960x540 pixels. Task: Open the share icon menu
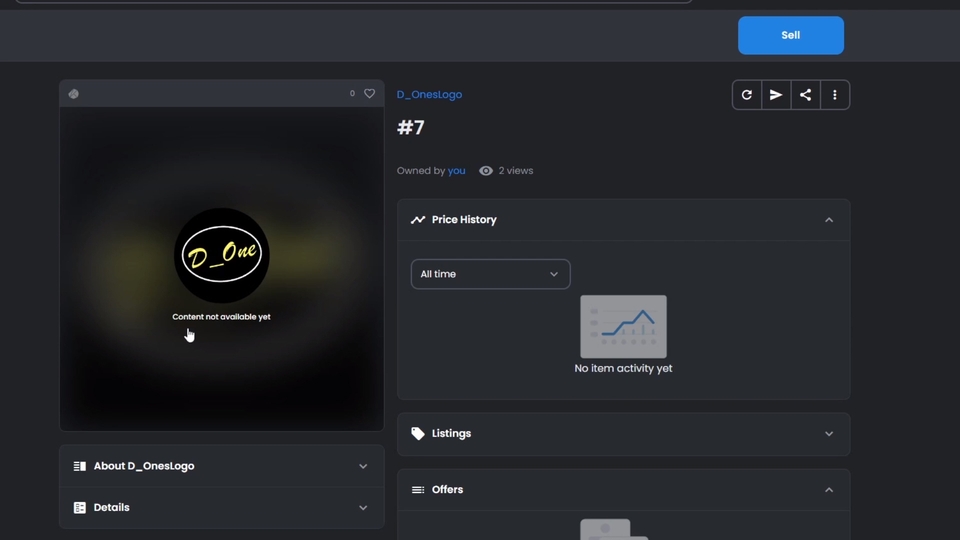click(x=805, y=95)
